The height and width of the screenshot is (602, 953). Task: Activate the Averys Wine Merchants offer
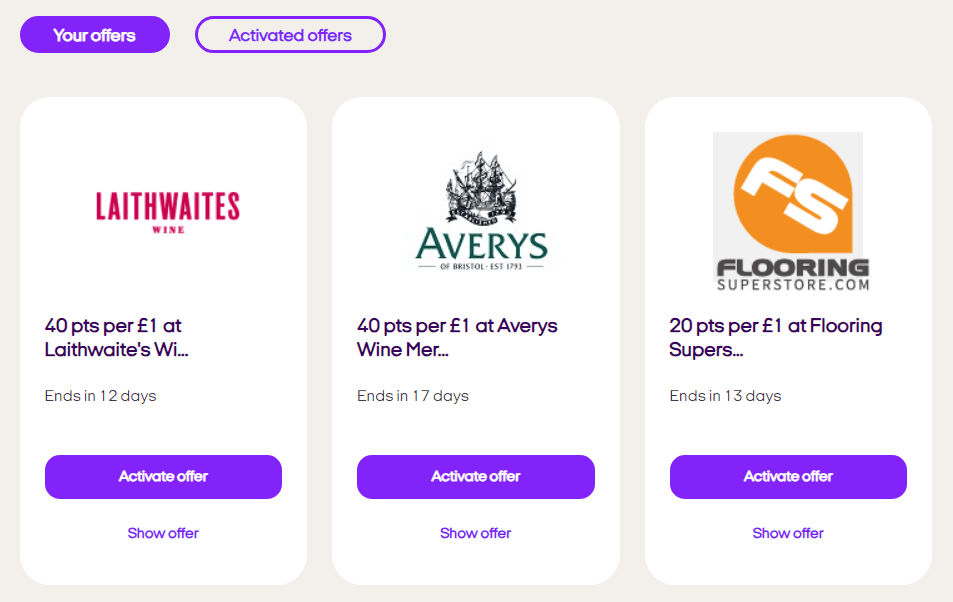coord(476,477)
